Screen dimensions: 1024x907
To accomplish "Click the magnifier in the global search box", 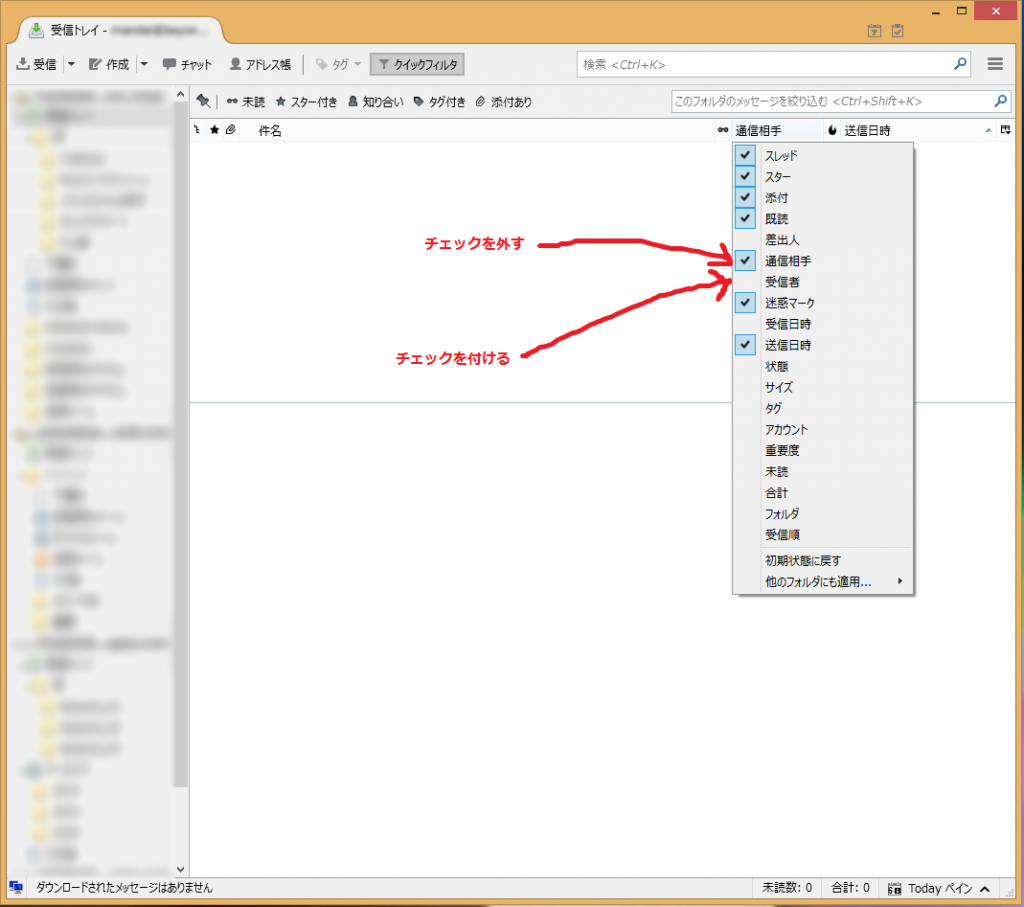I will tap(960, 64).
